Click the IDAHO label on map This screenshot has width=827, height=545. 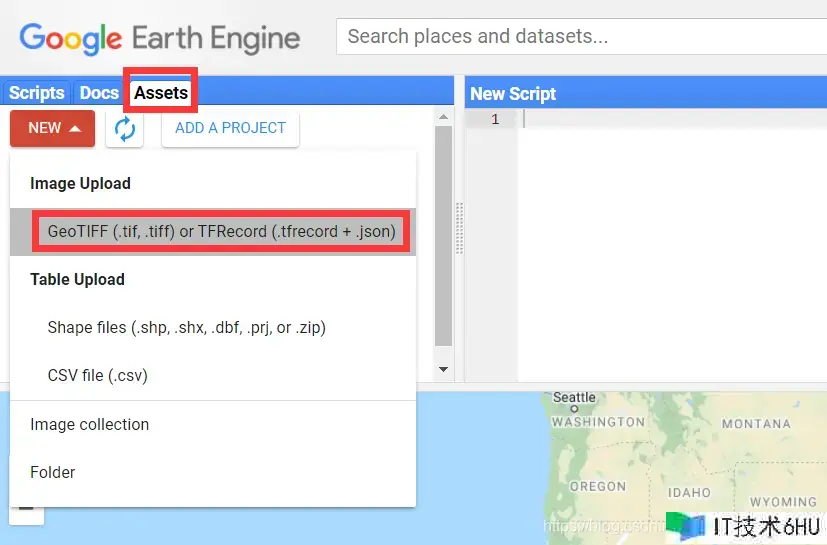coord(689,493)
